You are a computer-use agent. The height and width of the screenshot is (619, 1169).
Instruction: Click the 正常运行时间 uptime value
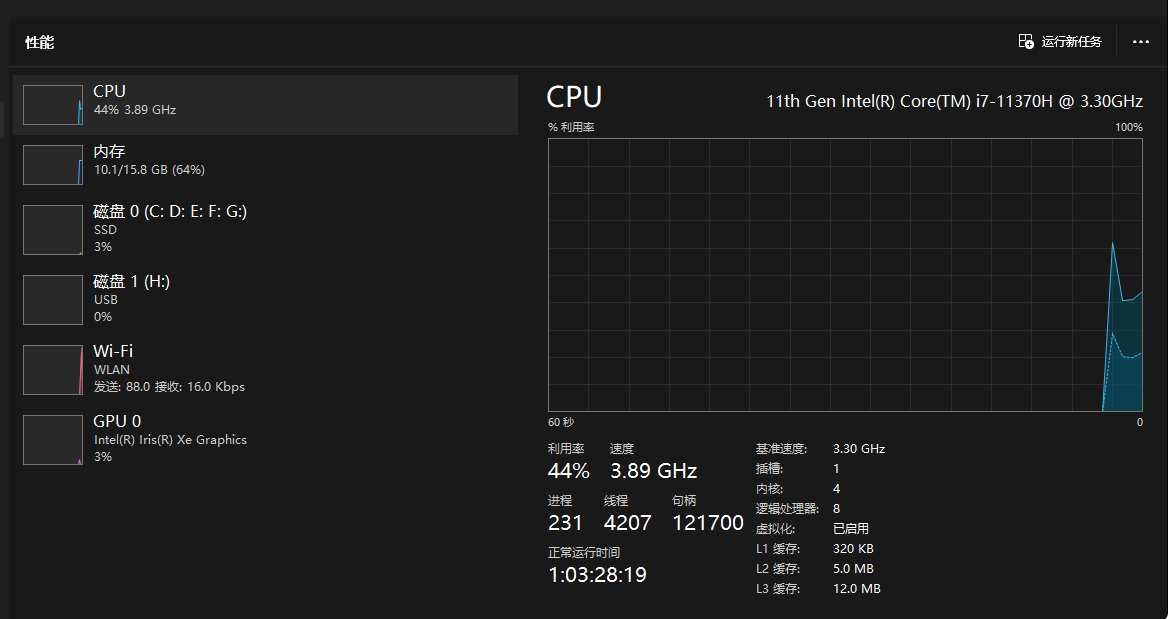(x=597, y=575)
